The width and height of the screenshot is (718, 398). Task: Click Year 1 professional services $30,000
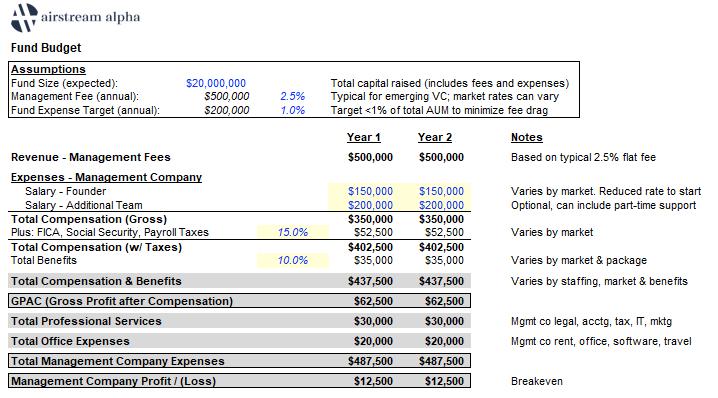[373, 322]
